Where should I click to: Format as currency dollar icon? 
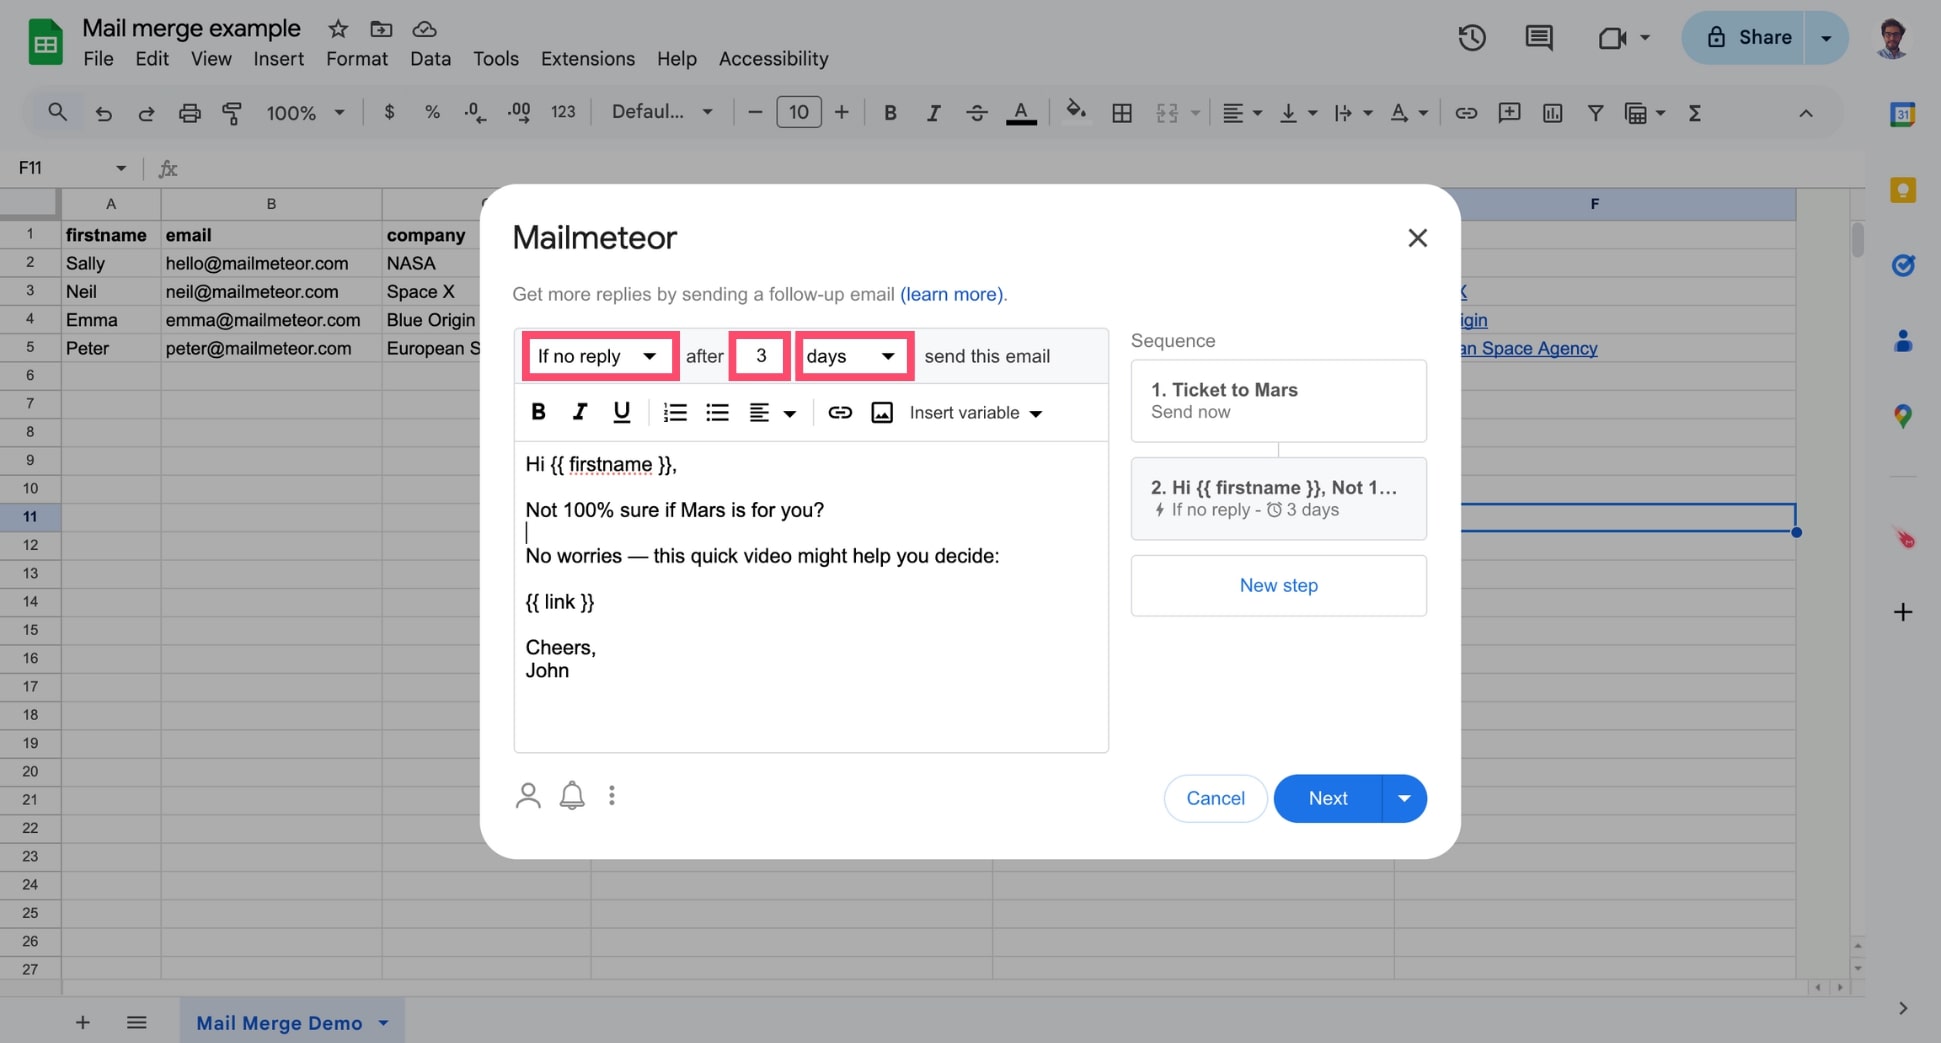click(x=389, y=112)
